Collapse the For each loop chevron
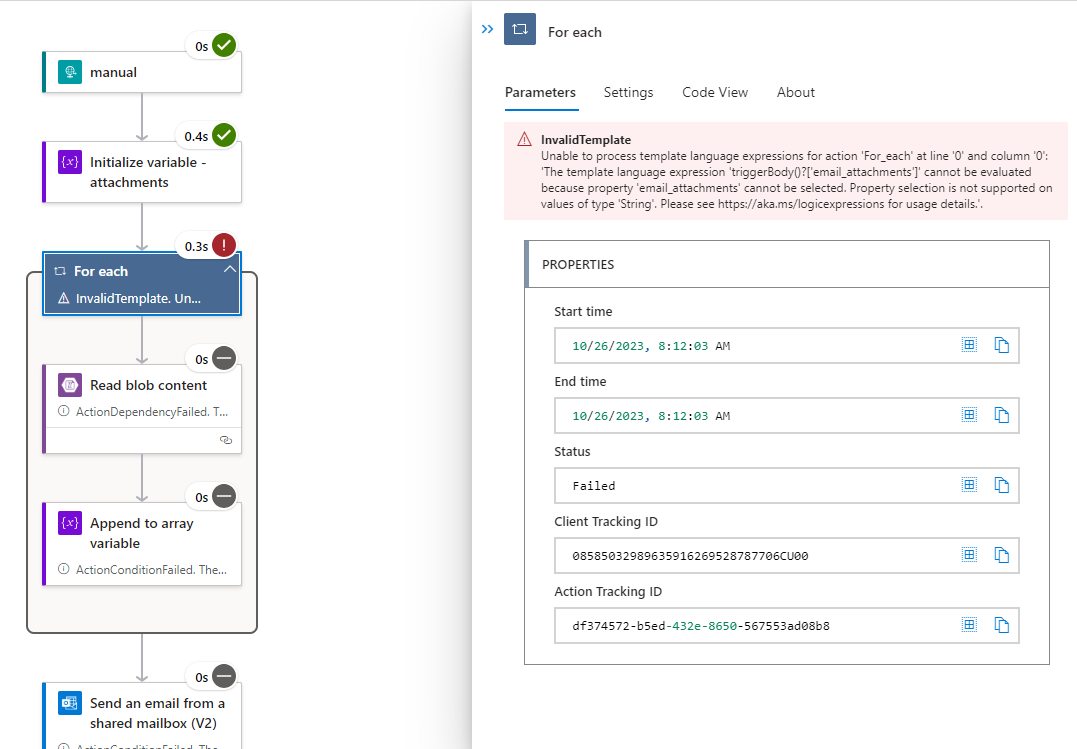This screenshot has height=749, width=1077. (230, 268)
